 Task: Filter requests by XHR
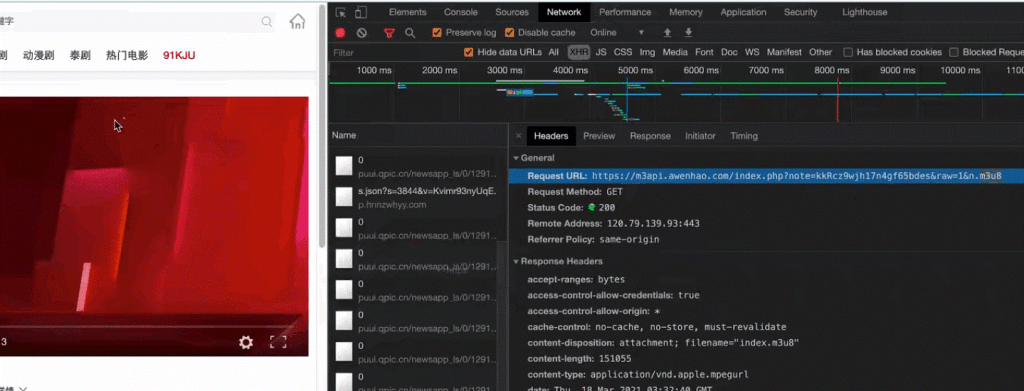tap(579, 52)
